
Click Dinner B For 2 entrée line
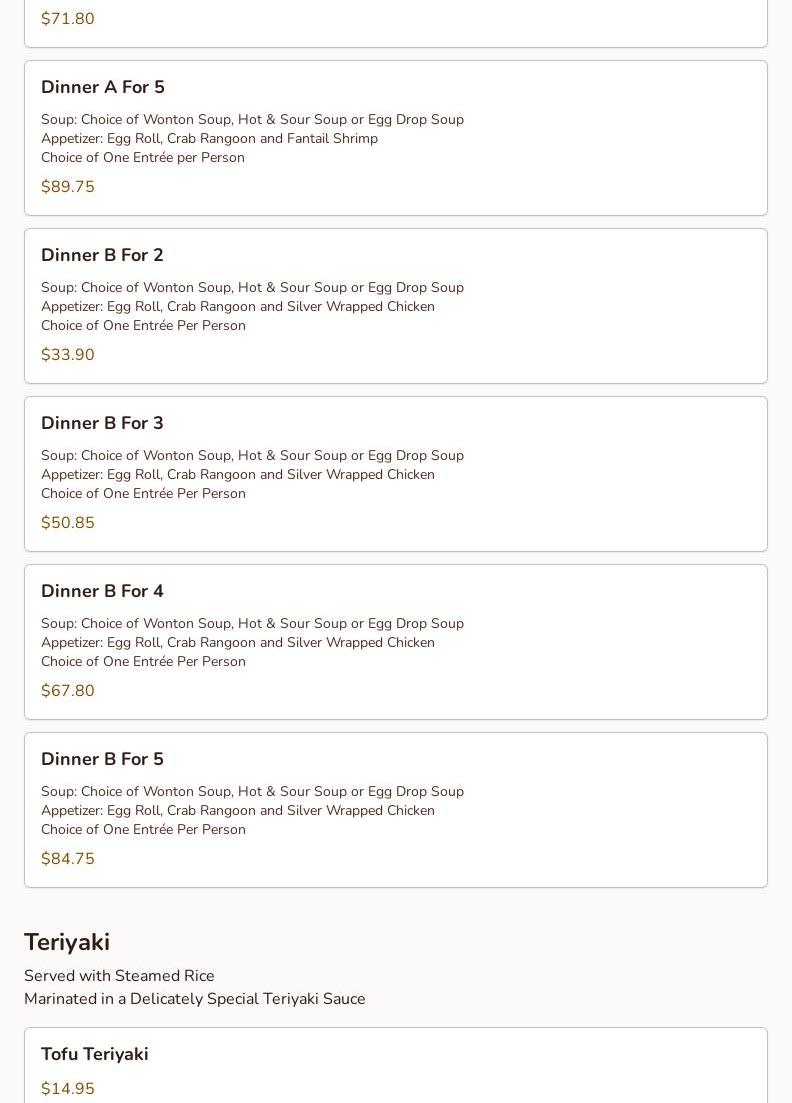click(x=143, y=326)
